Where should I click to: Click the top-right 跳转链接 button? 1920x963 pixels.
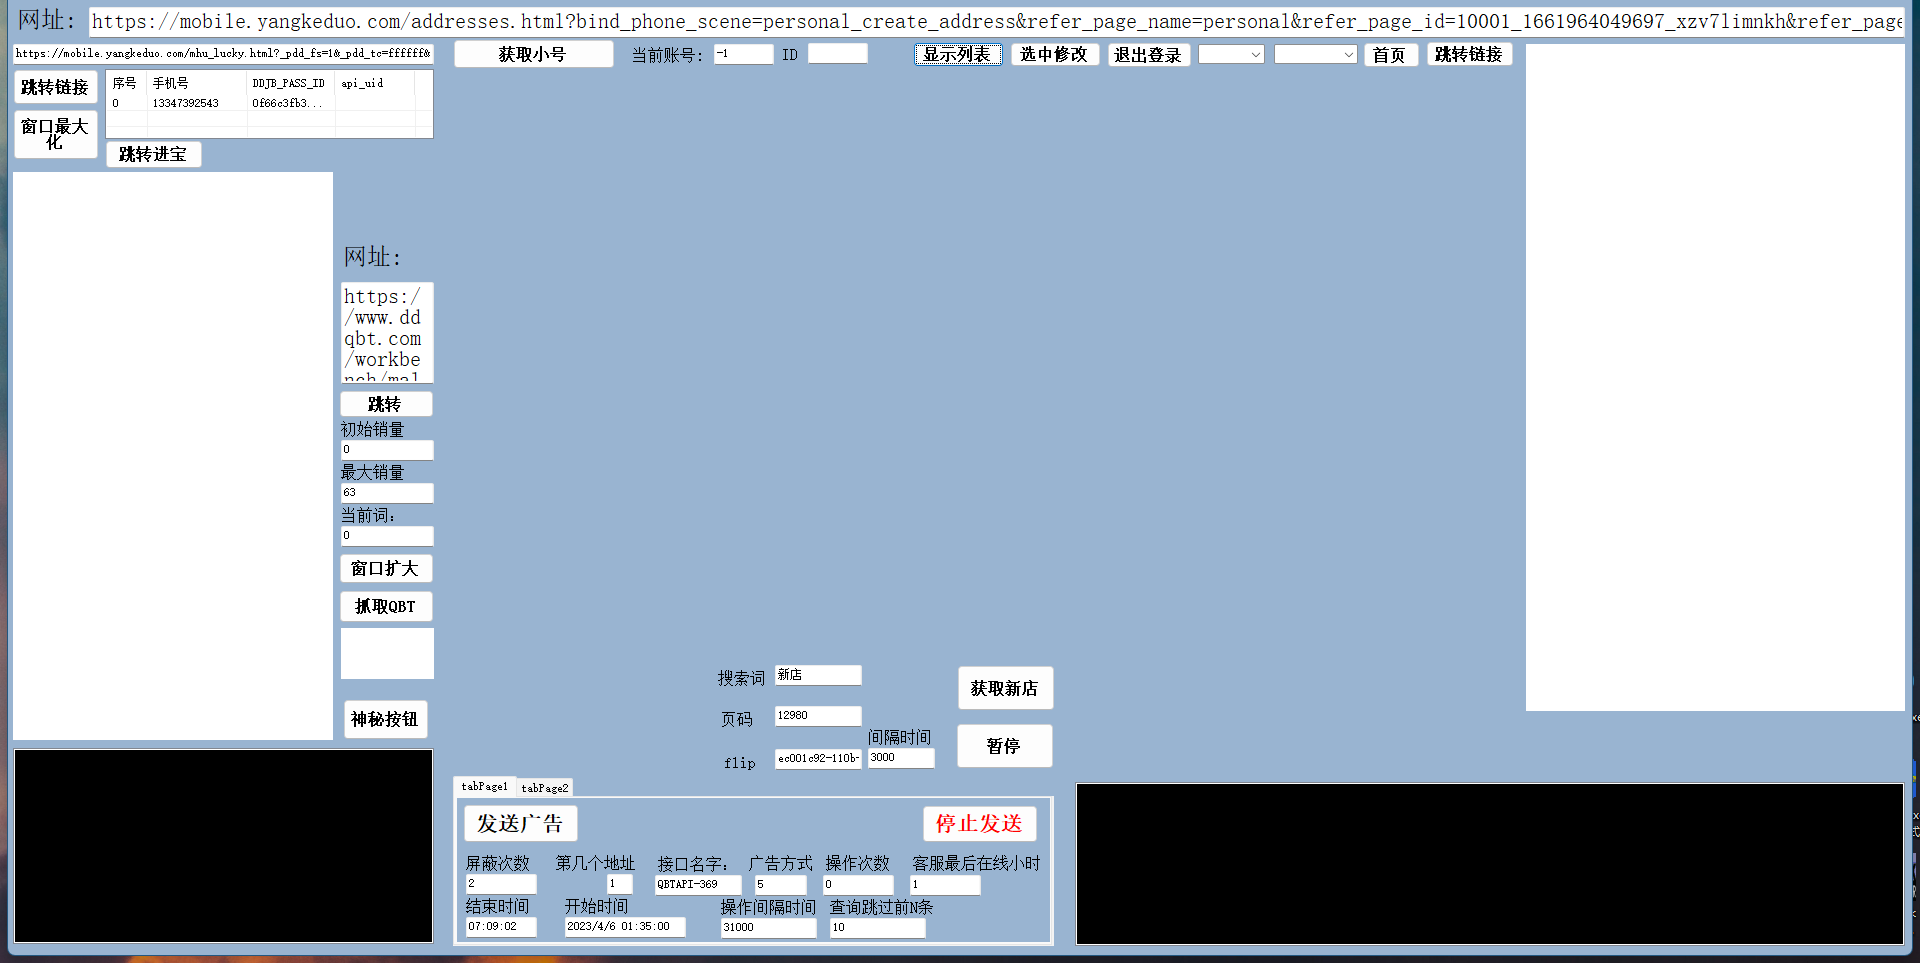tap(1469, 55)
